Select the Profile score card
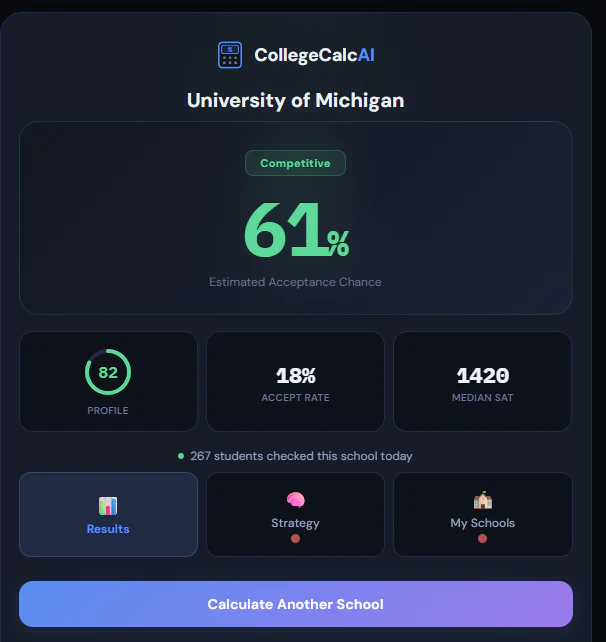The width and height of the screenshot is (606, 642). click(x=109, y=381)
